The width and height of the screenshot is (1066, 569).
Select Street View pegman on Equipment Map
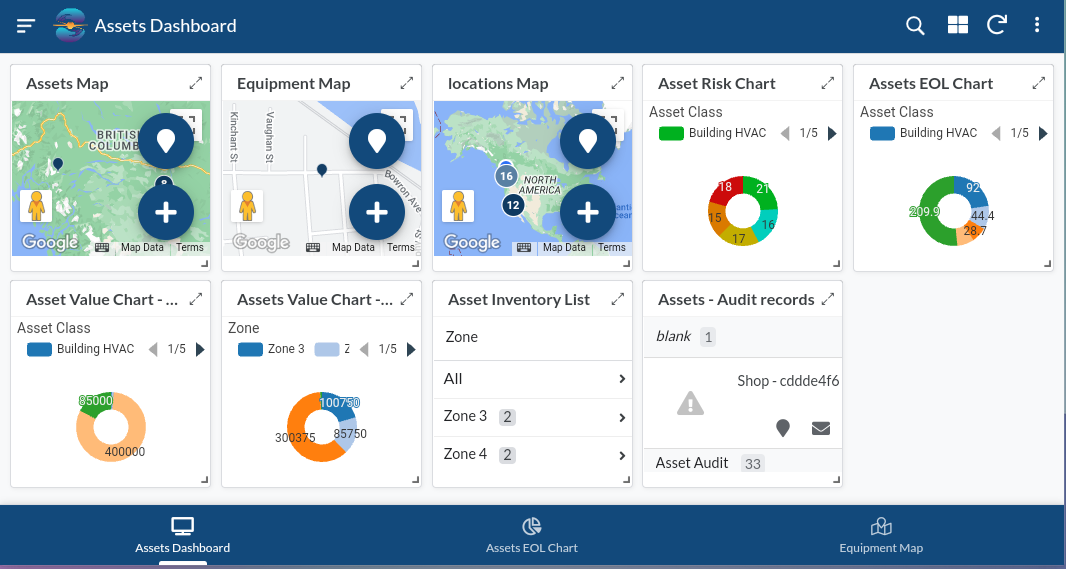pos(247,206)
